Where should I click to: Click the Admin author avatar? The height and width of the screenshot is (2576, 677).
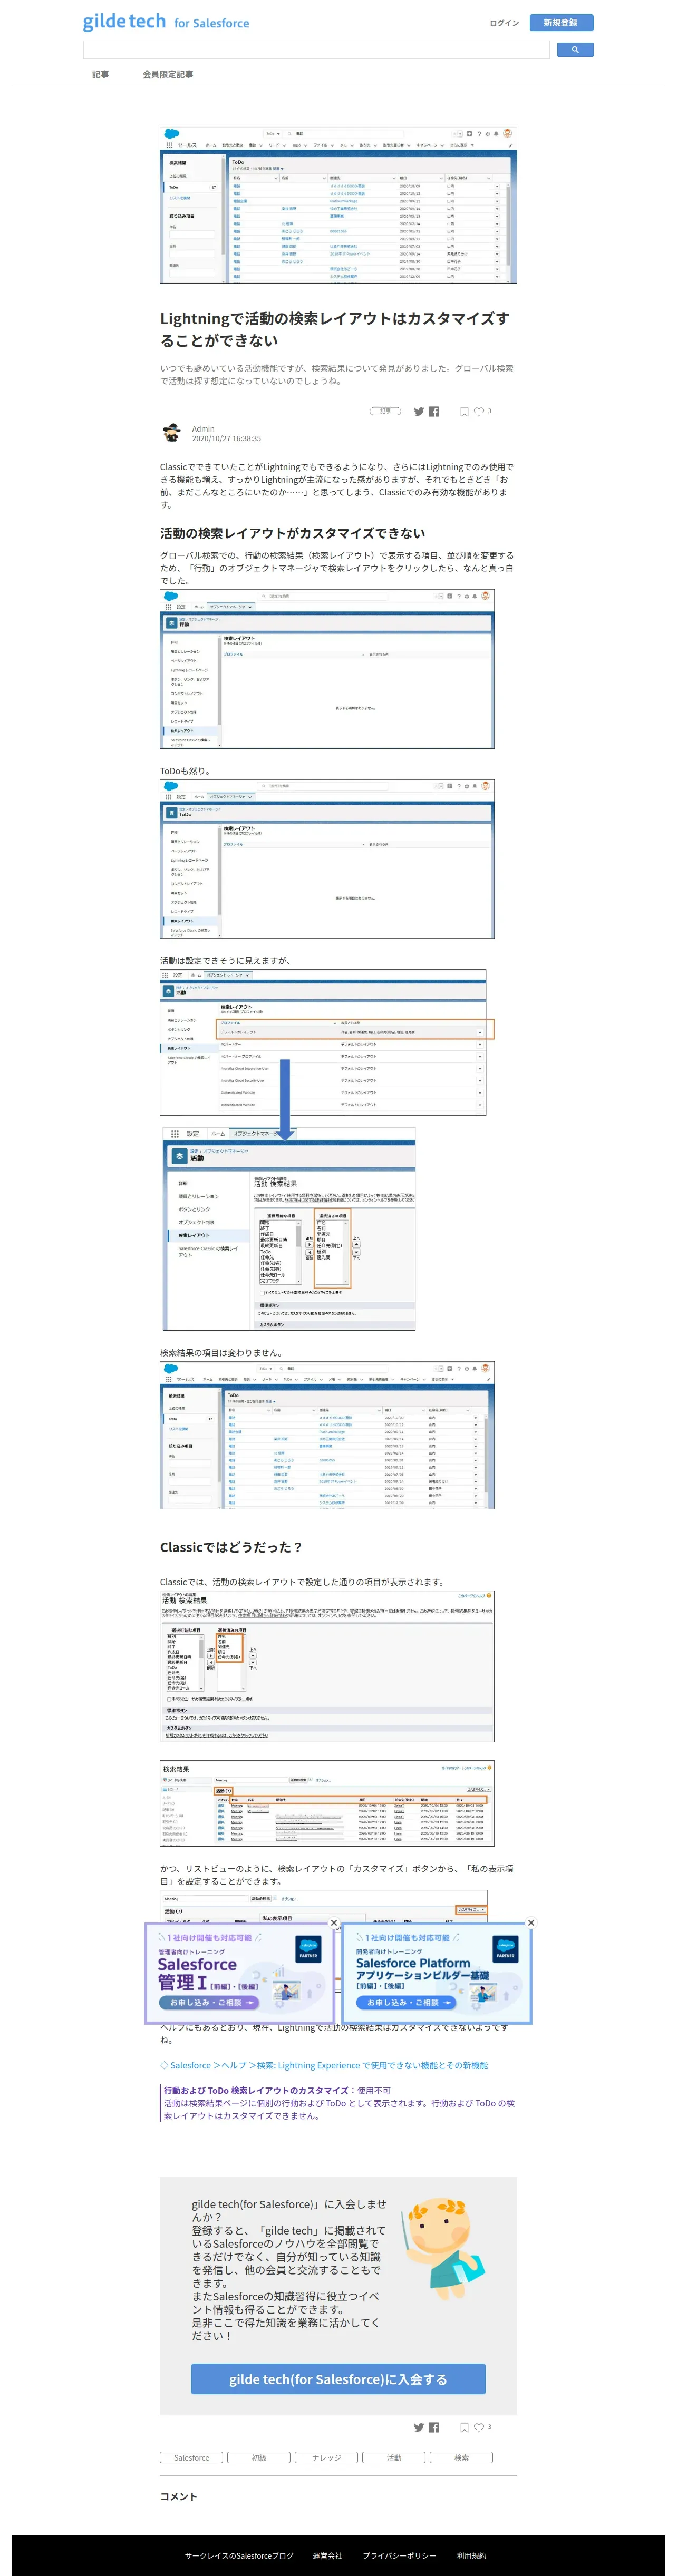click(172, 433)
